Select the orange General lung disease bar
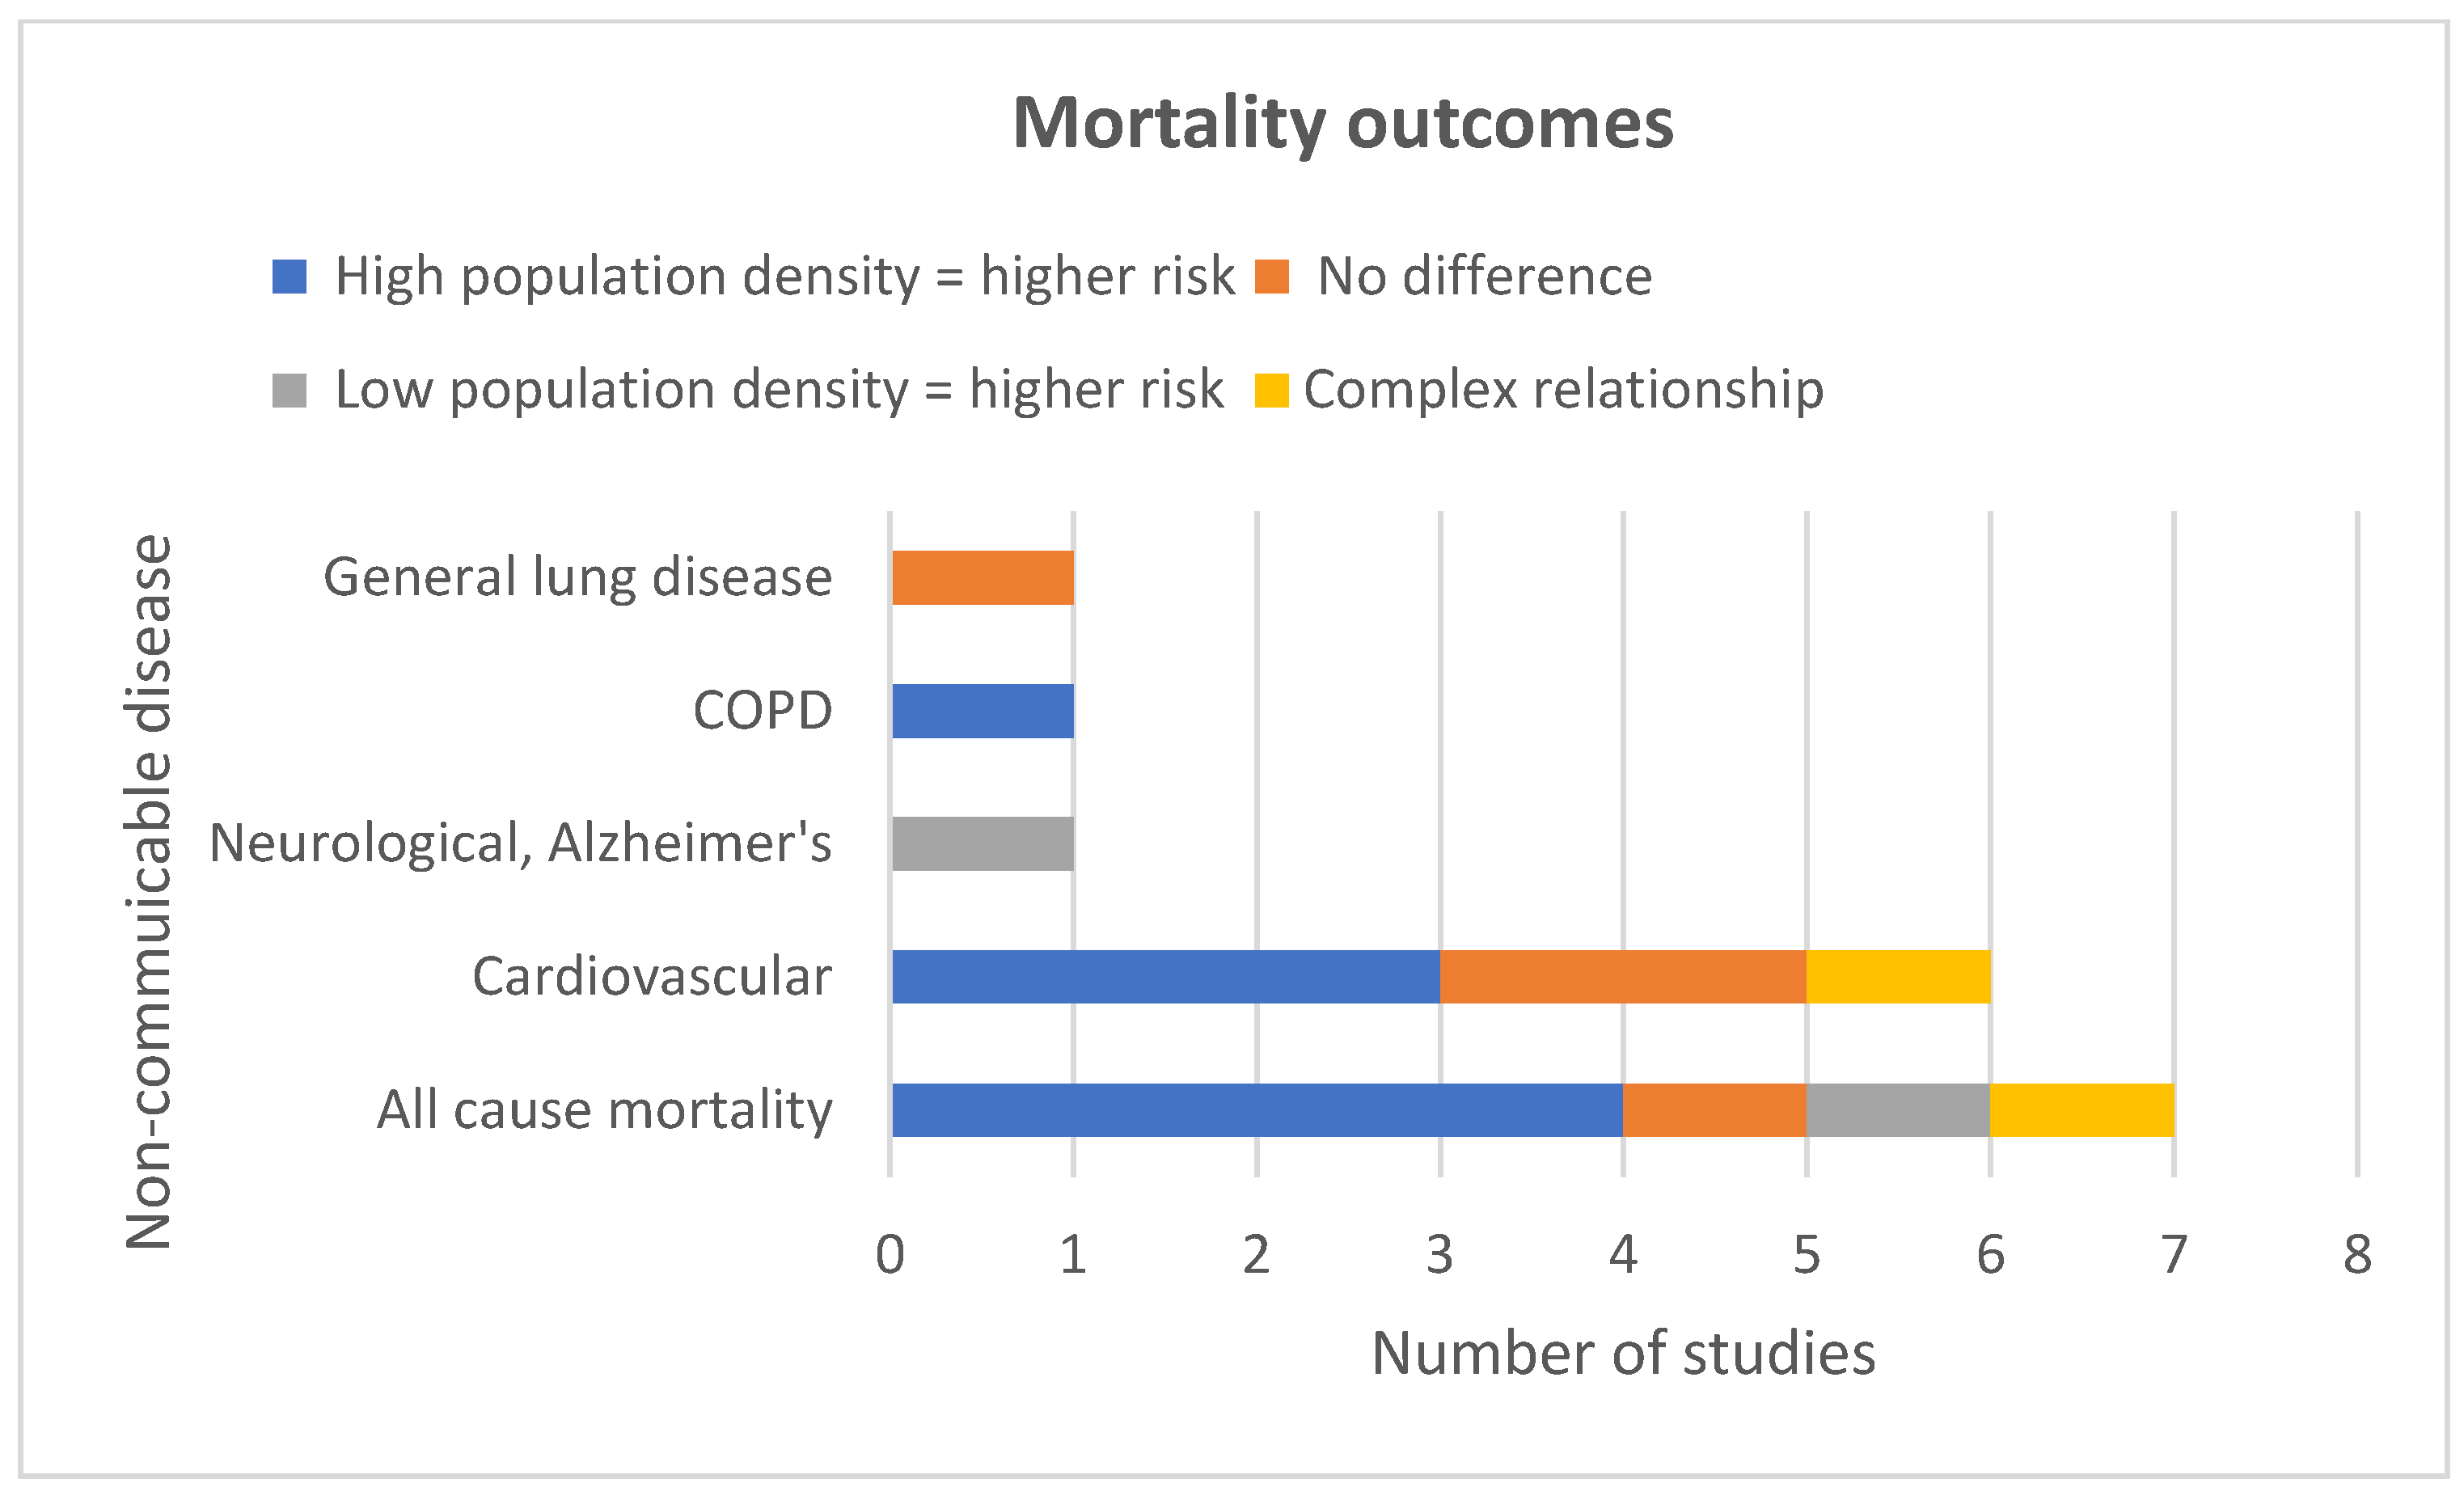The height and width of the screenshot is (1500, 2464). tap(982, 578)
